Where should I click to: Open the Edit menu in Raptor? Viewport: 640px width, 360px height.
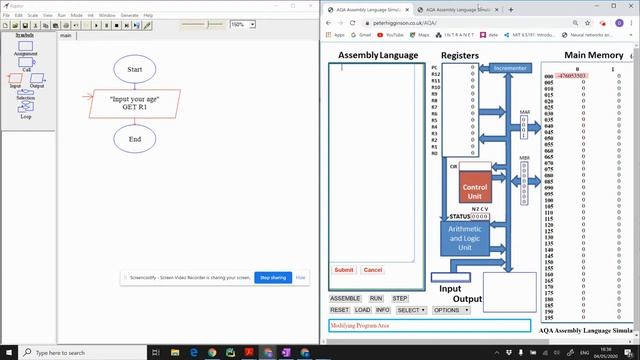pyautogui.click(x=19, y=15)
